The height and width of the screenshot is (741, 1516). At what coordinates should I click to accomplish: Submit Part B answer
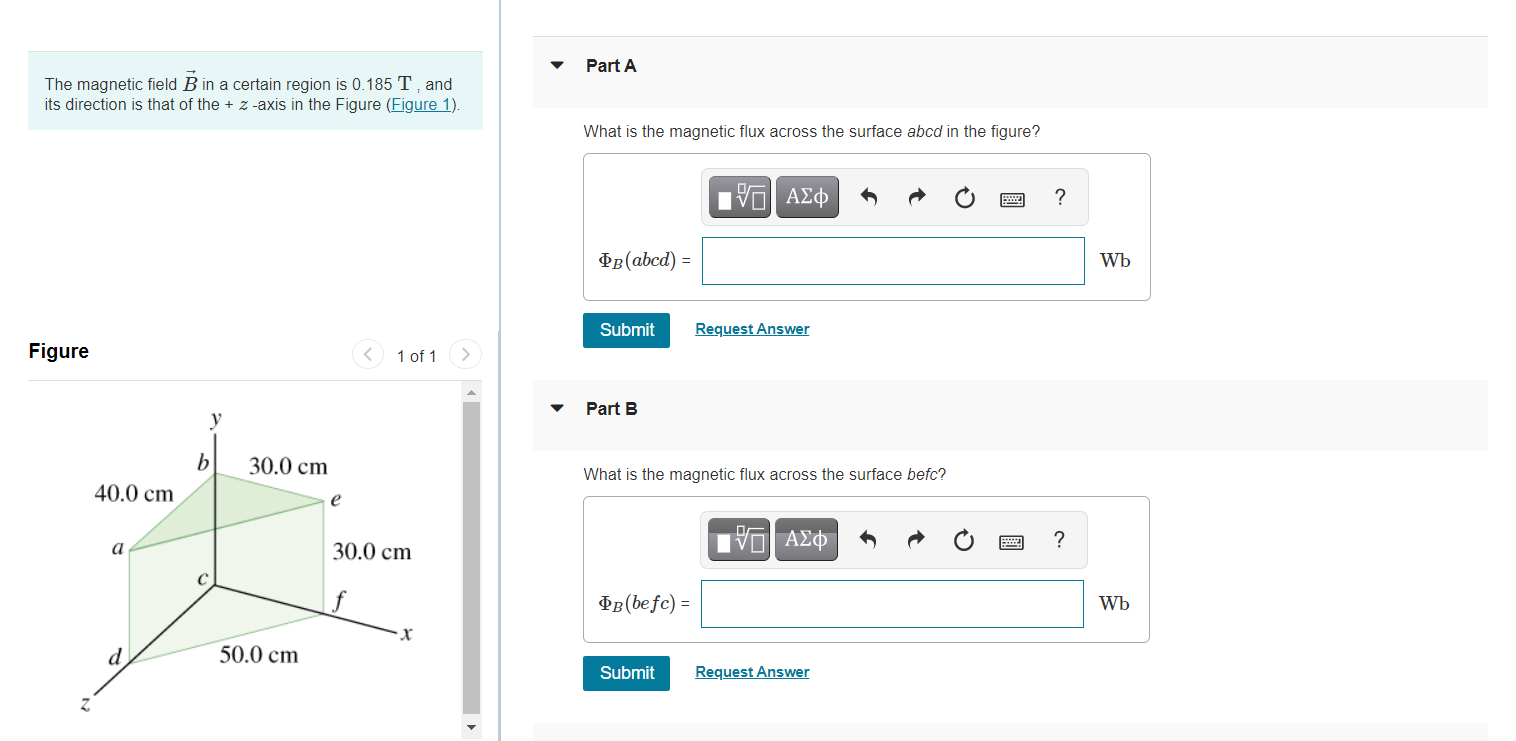point(626,673)
